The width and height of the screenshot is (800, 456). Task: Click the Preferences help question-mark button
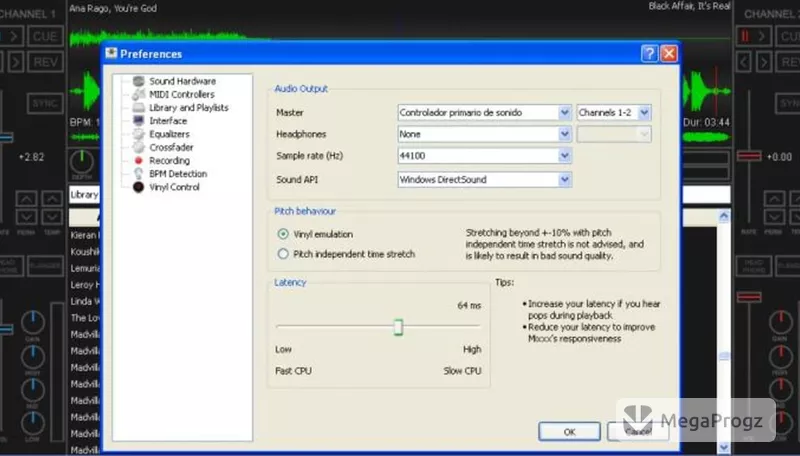pos(649,54)
